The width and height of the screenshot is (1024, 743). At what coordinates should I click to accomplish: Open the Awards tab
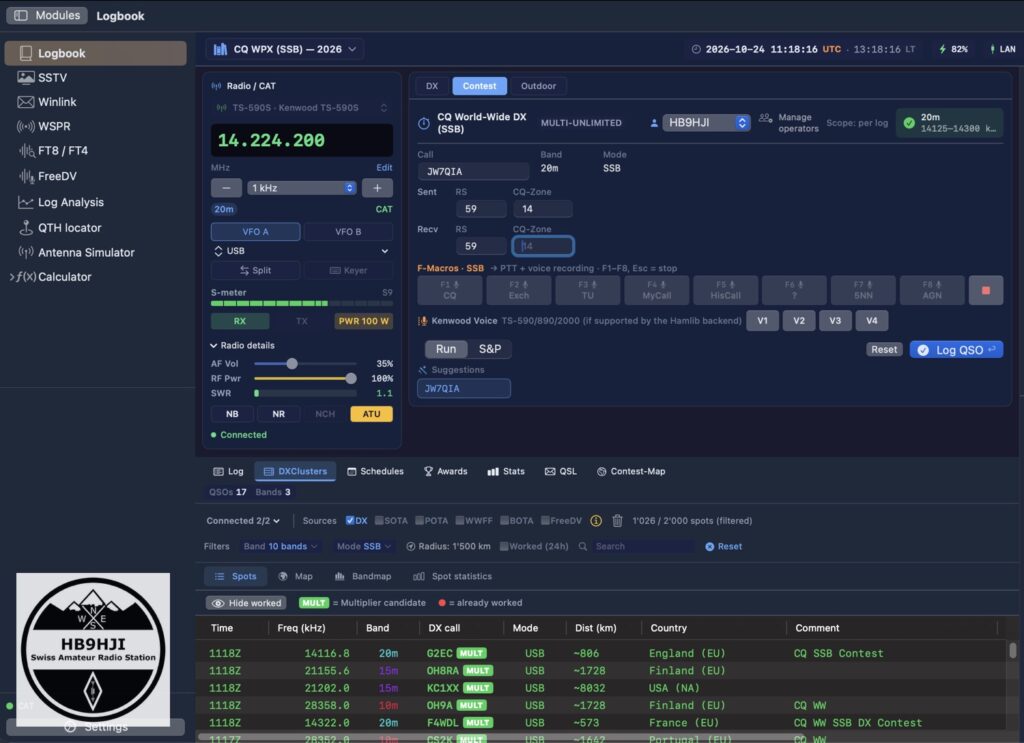pyautogui.click(x=445, y=471)
